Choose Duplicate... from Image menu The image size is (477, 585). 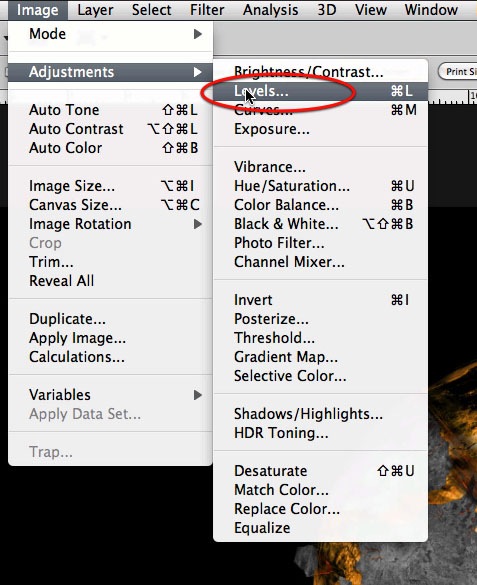pos(110,319)
